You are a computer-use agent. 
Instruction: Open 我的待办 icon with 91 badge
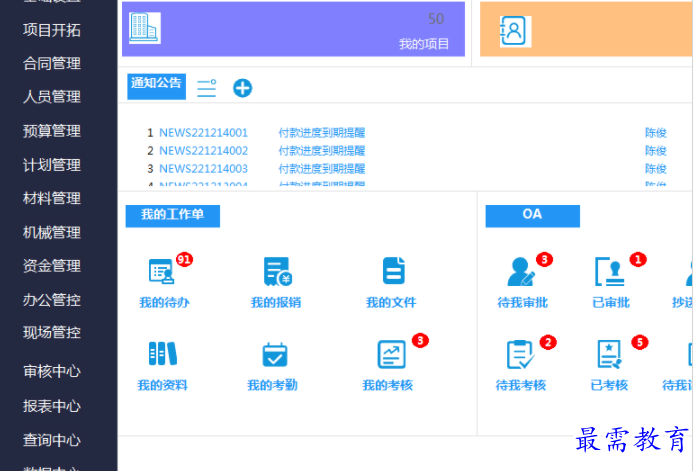(x=161, y=271)
